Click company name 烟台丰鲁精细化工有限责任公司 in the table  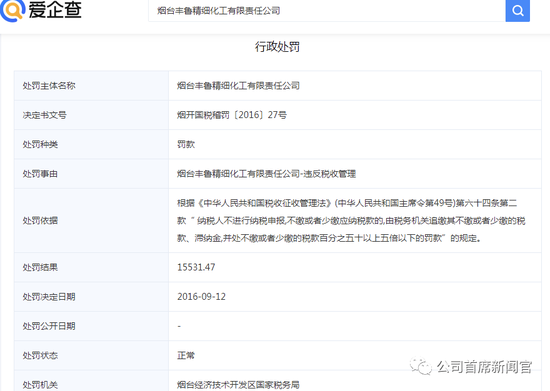238,86
